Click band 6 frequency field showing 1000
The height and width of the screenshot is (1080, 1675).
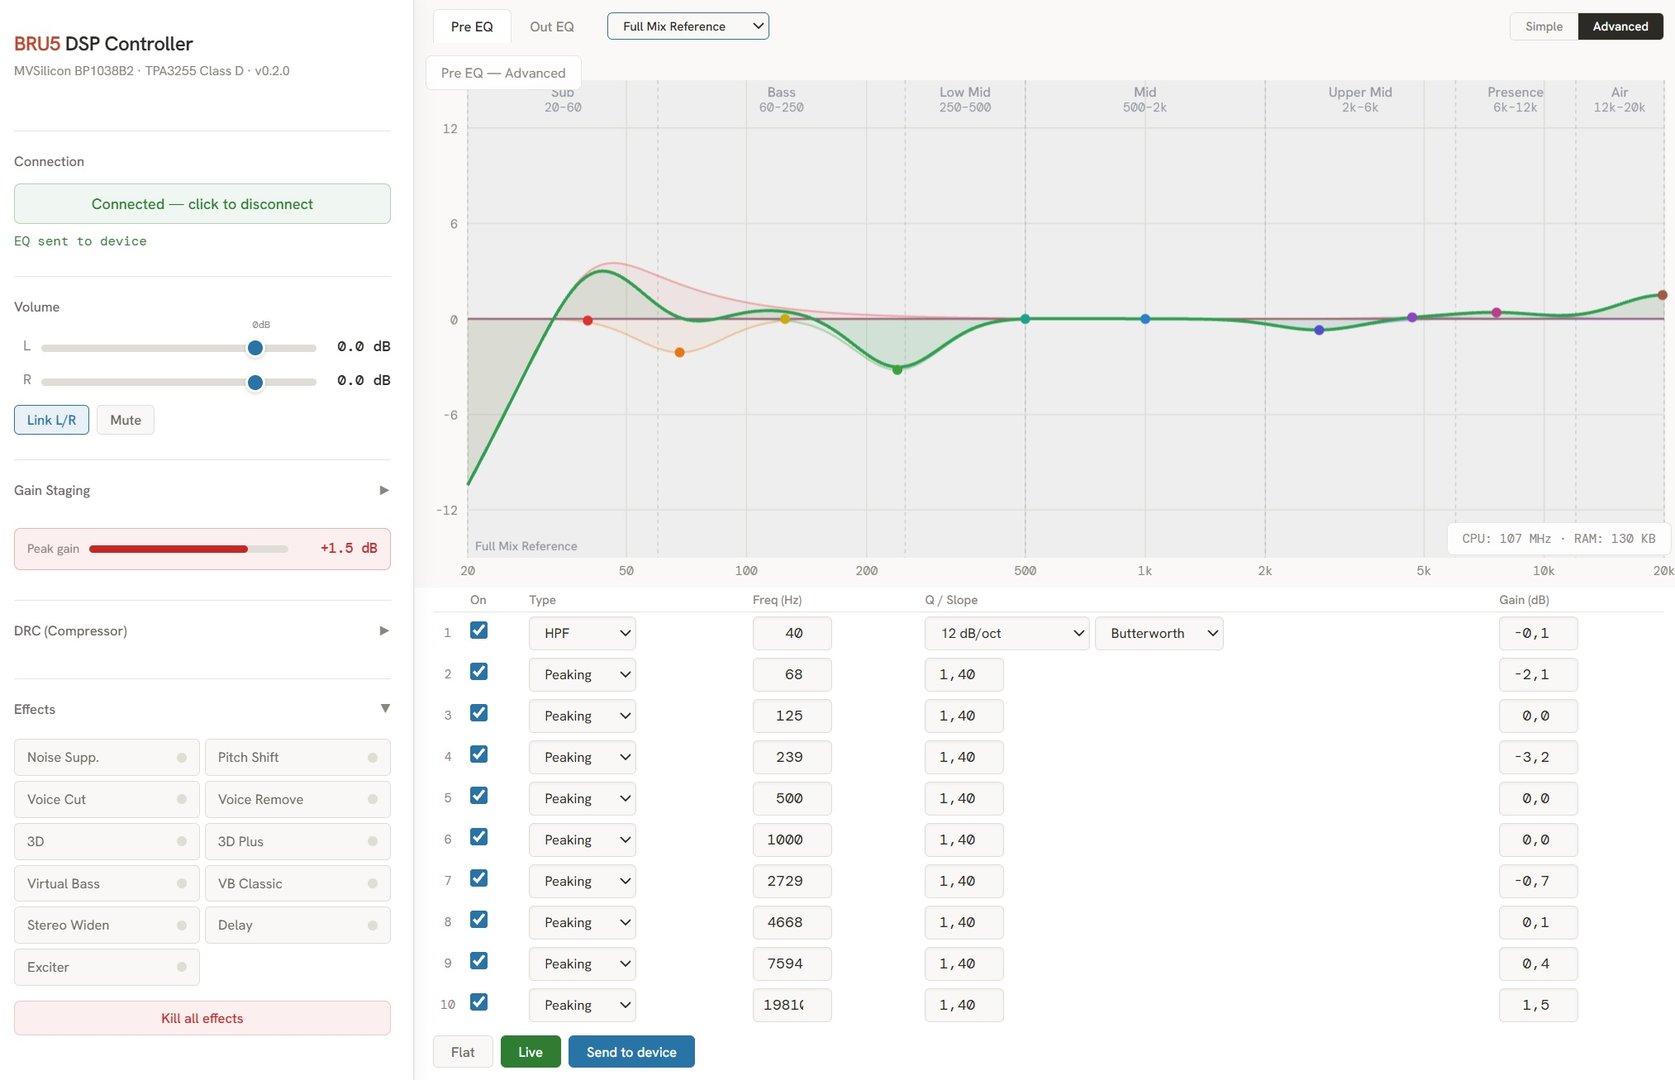792,840
